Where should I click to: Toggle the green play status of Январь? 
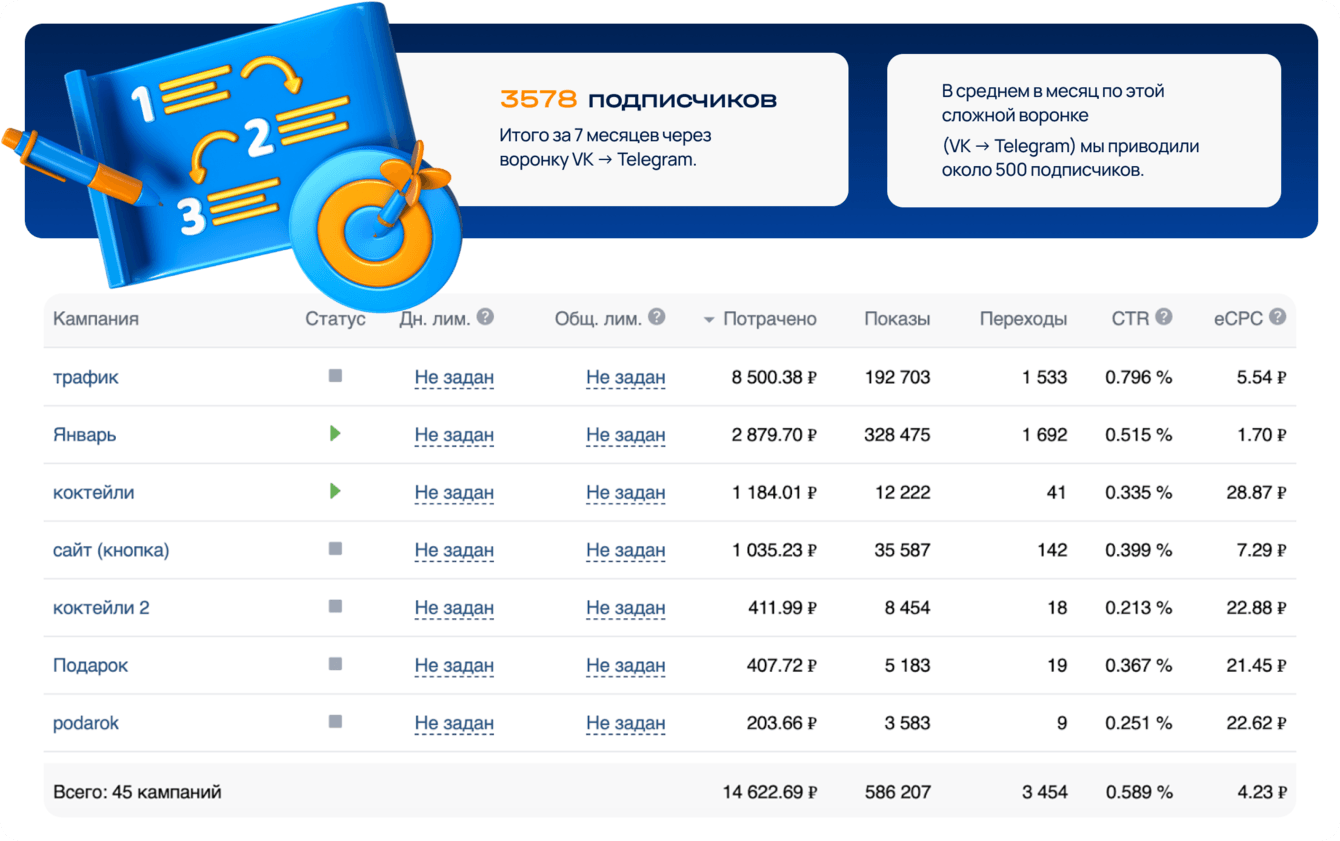(335, 434)
